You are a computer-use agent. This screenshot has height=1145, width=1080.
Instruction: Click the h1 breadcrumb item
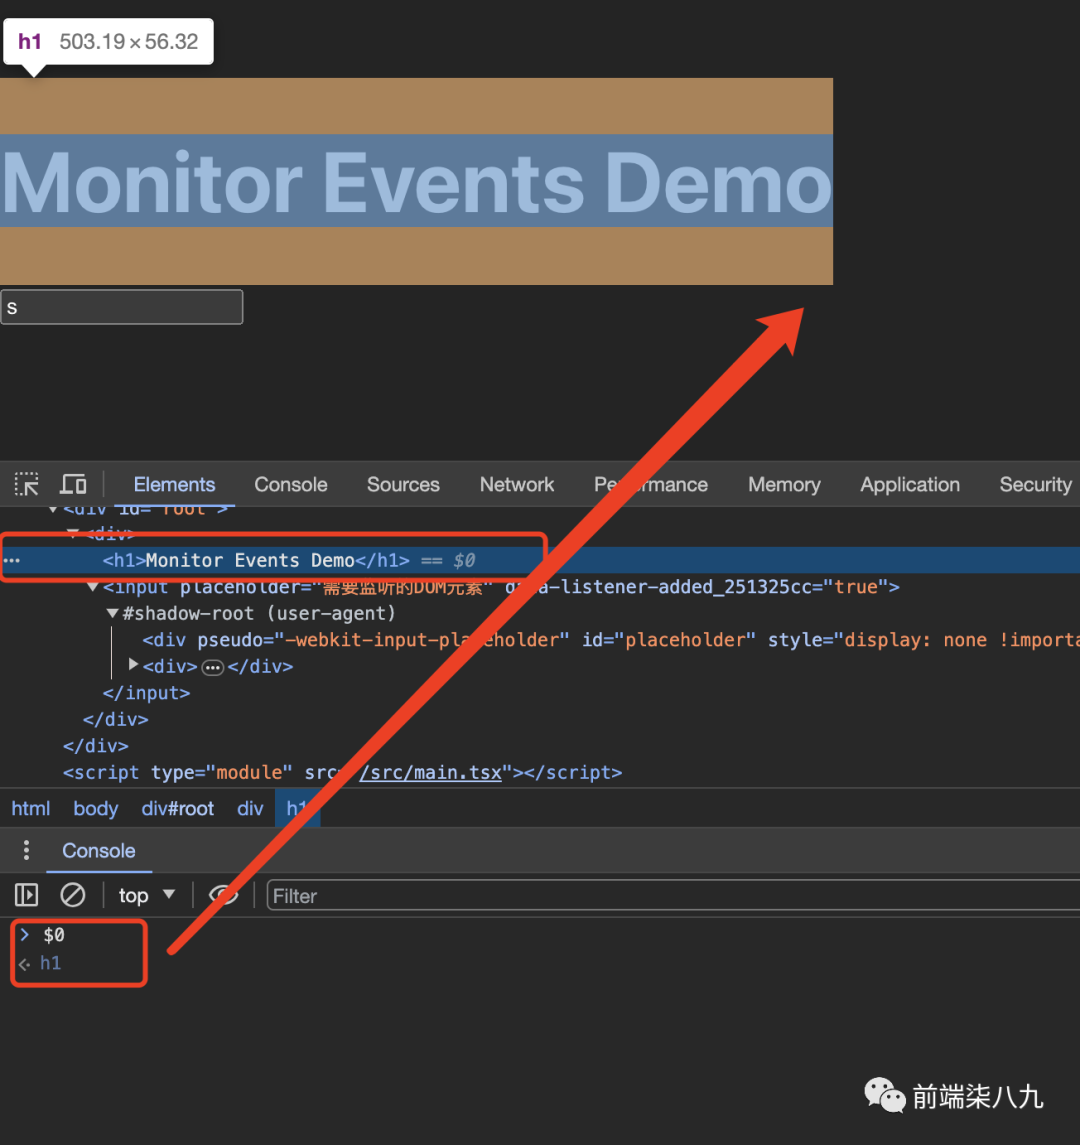(x=297, y=808)
